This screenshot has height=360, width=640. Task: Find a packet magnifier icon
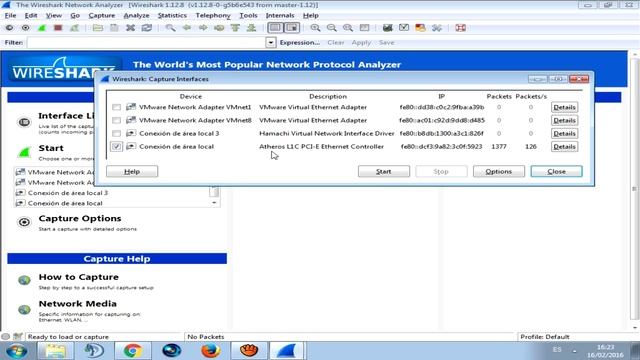171,28
